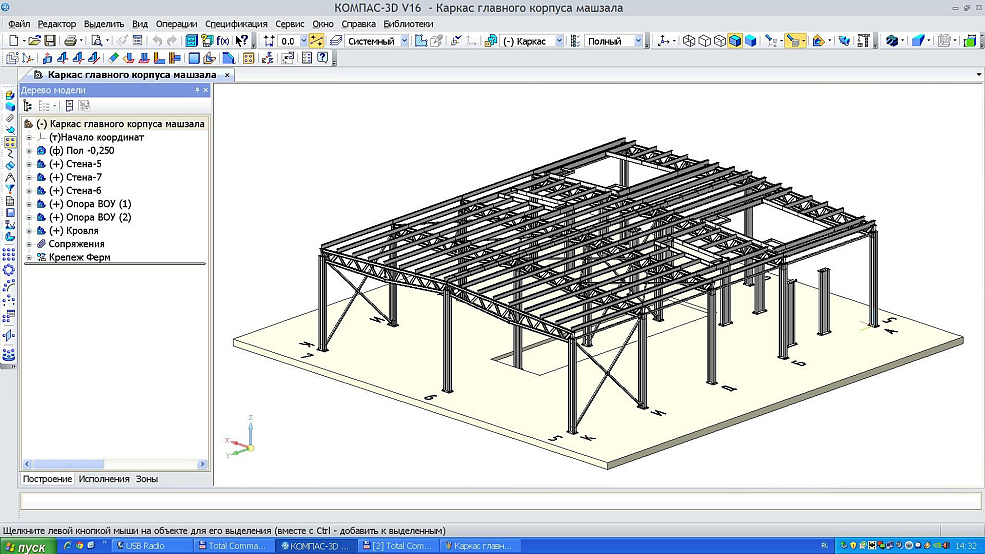
Task: Click the Undo arrow icon
Action: coord(157,41)
